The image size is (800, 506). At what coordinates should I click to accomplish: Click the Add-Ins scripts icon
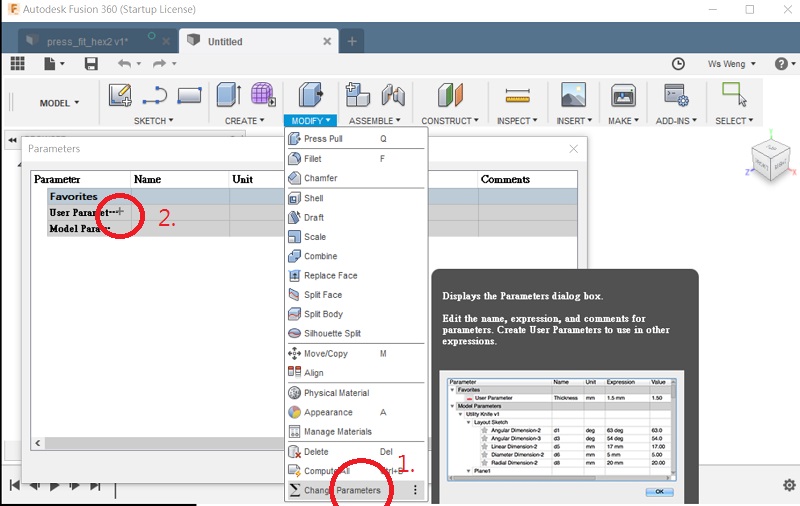tap(677, 95)
